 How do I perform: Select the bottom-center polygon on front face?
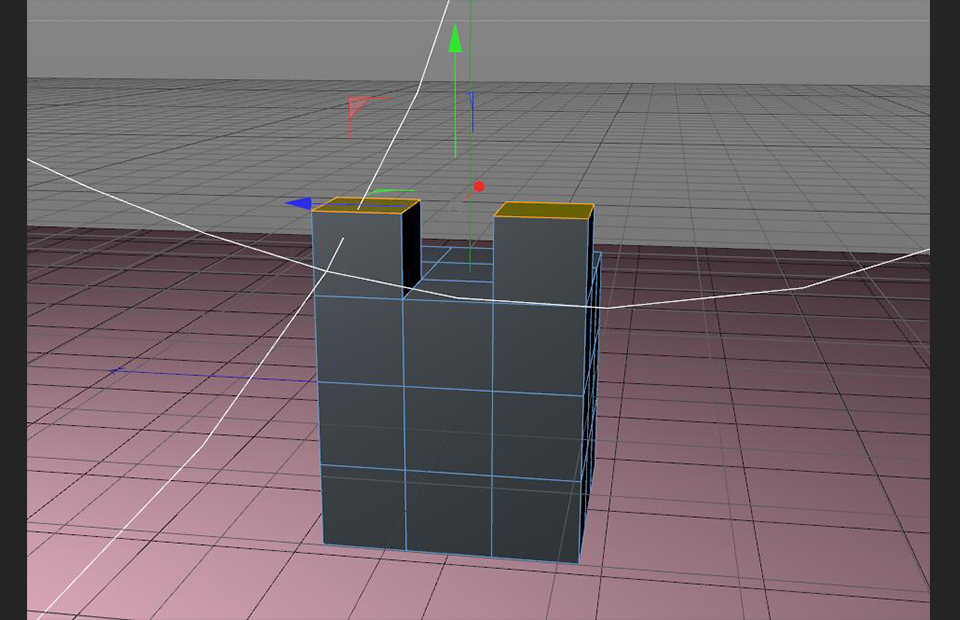[x=449, y=514]
